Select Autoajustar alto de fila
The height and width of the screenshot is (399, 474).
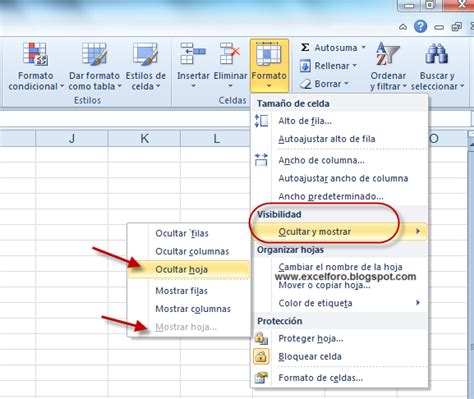(x=339, y=139)
